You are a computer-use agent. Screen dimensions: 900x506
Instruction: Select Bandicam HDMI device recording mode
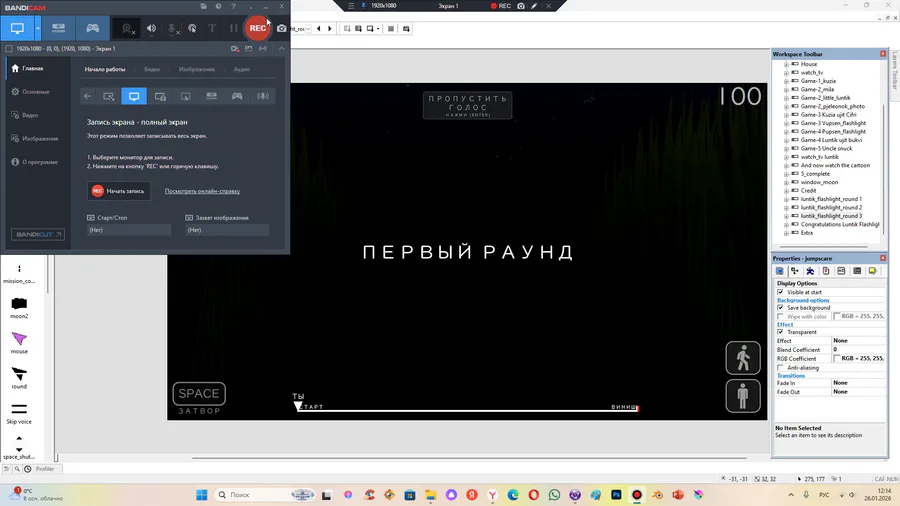click(x=59, y=28)
